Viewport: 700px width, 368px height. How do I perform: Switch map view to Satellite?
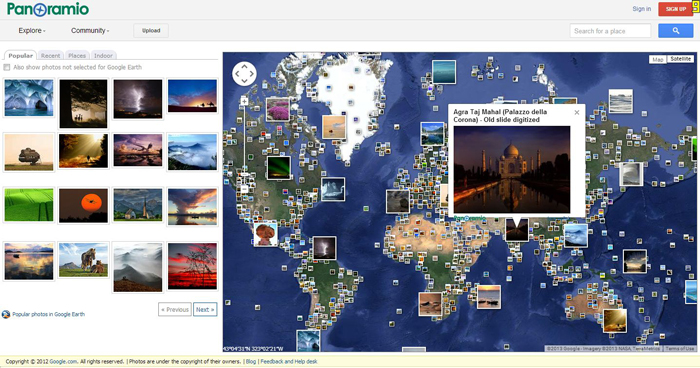(680, 59)
